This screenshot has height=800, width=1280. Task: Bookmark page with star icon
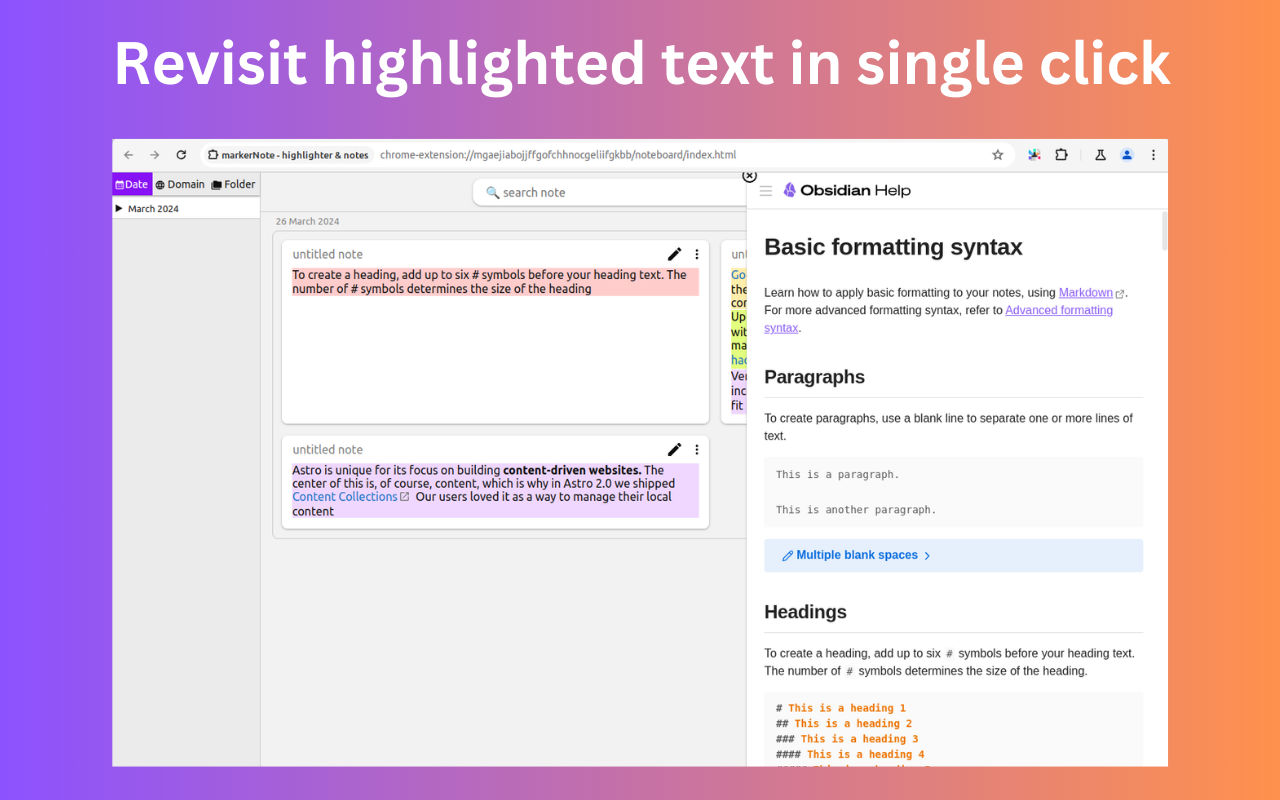coord(997,155)
